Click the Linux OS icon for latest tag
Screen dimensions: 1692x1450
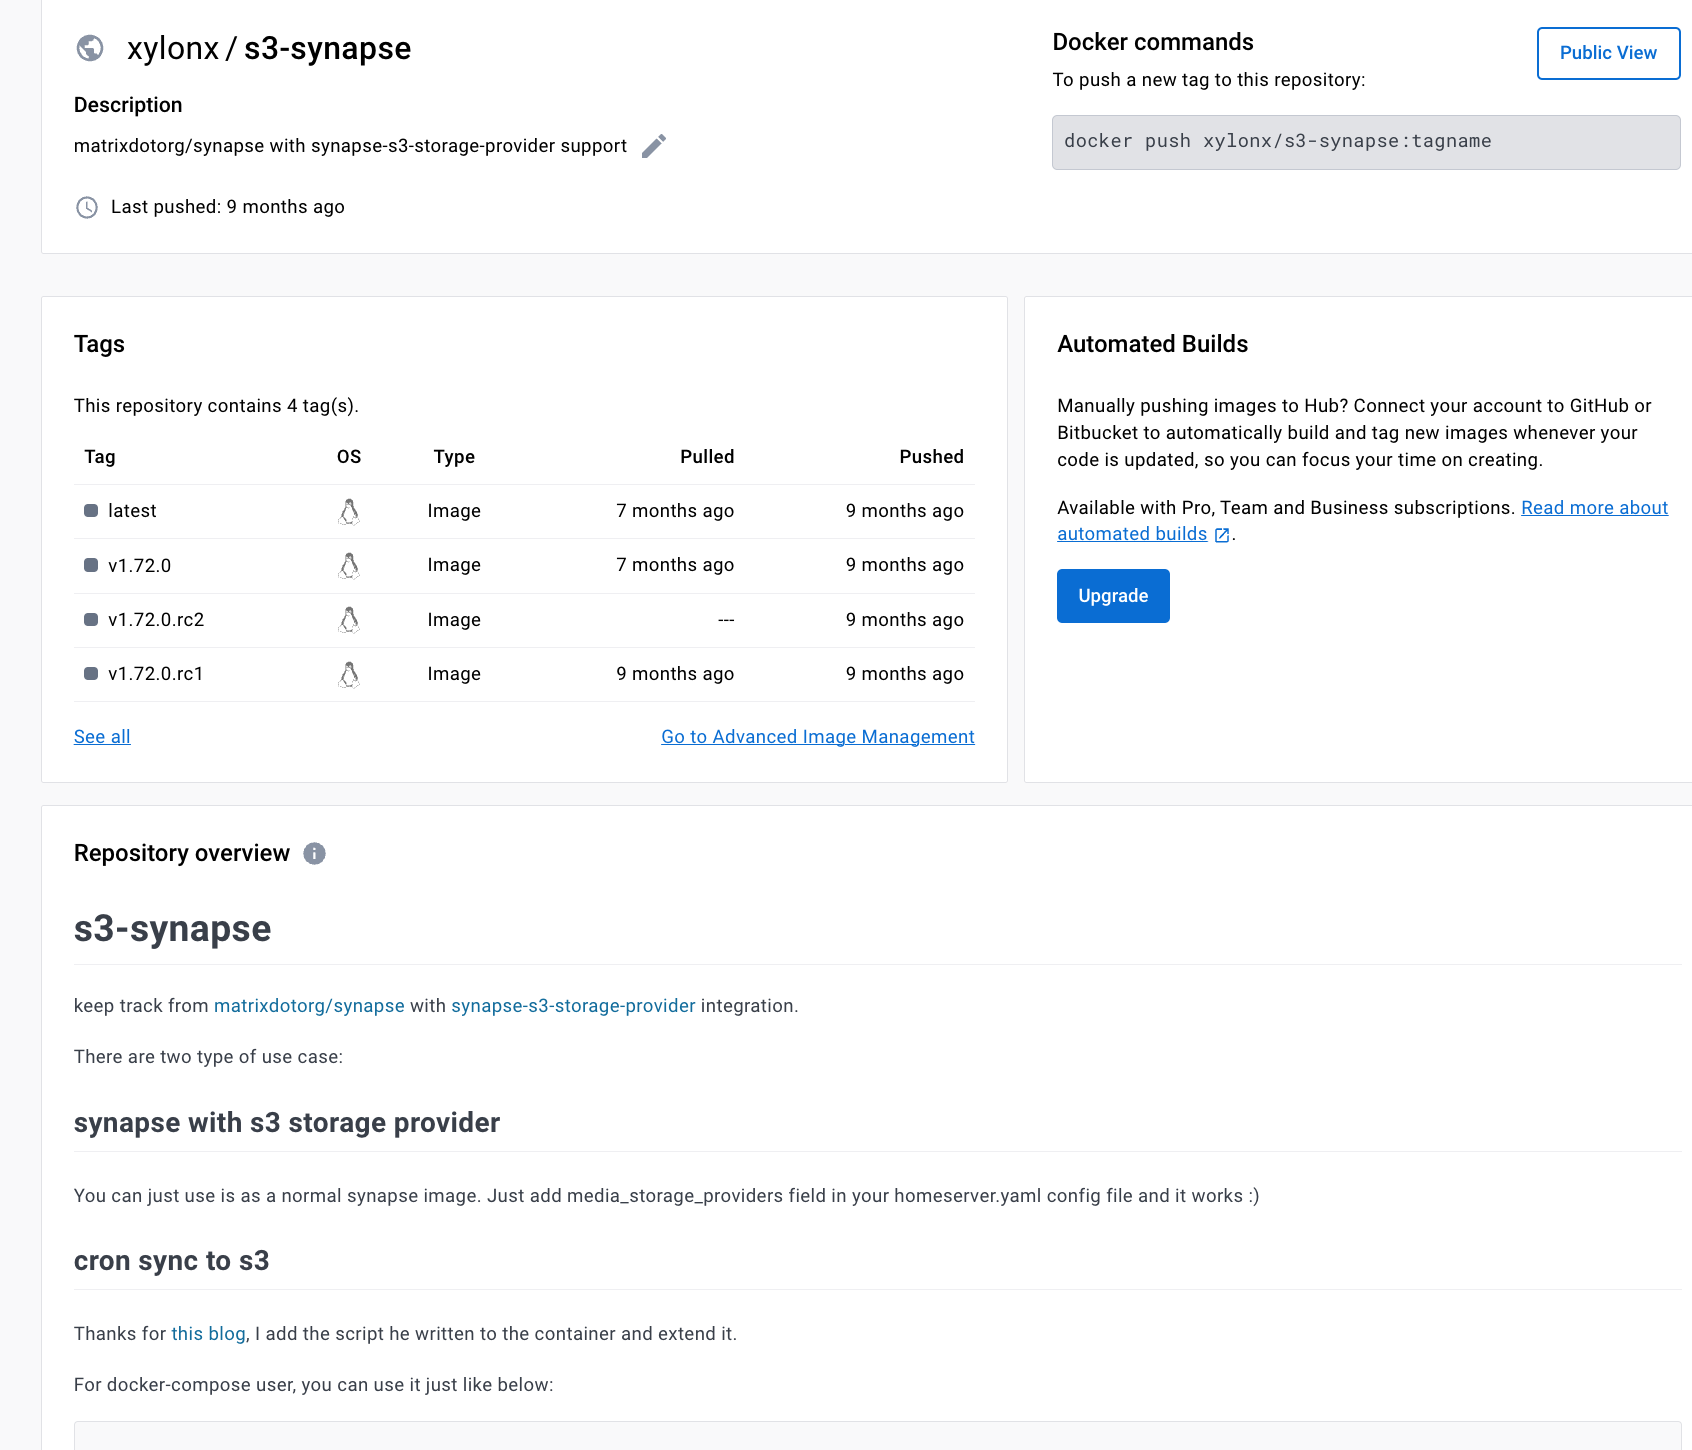(348, 511)
